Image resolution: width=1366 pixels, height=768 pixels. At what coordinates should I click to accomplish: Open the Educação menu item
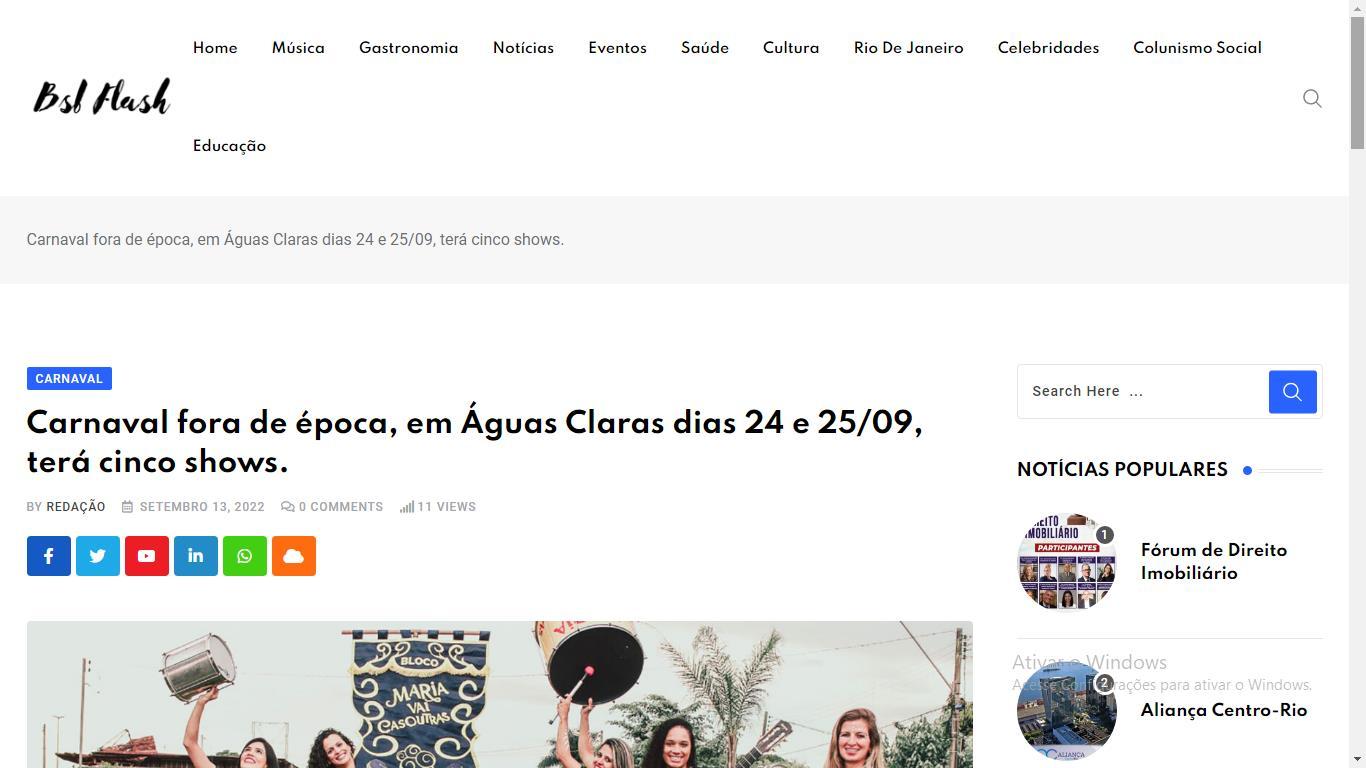[x=229, y=146]
